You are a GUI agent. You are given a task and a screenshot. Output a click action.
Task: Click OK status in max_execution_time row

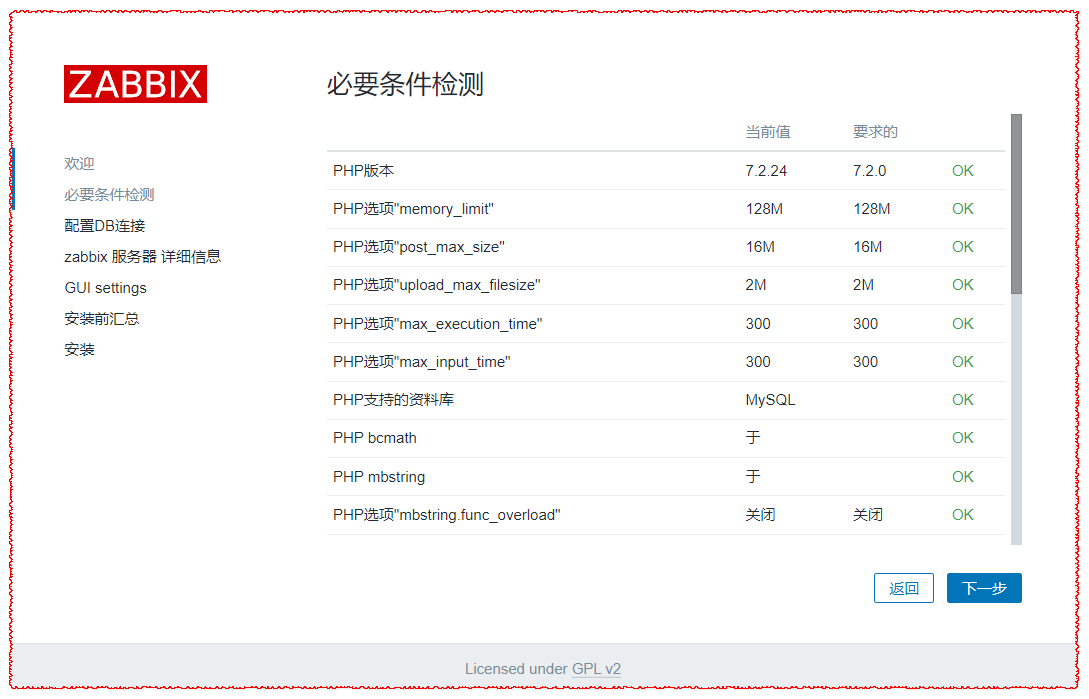[x=963, y=324]
